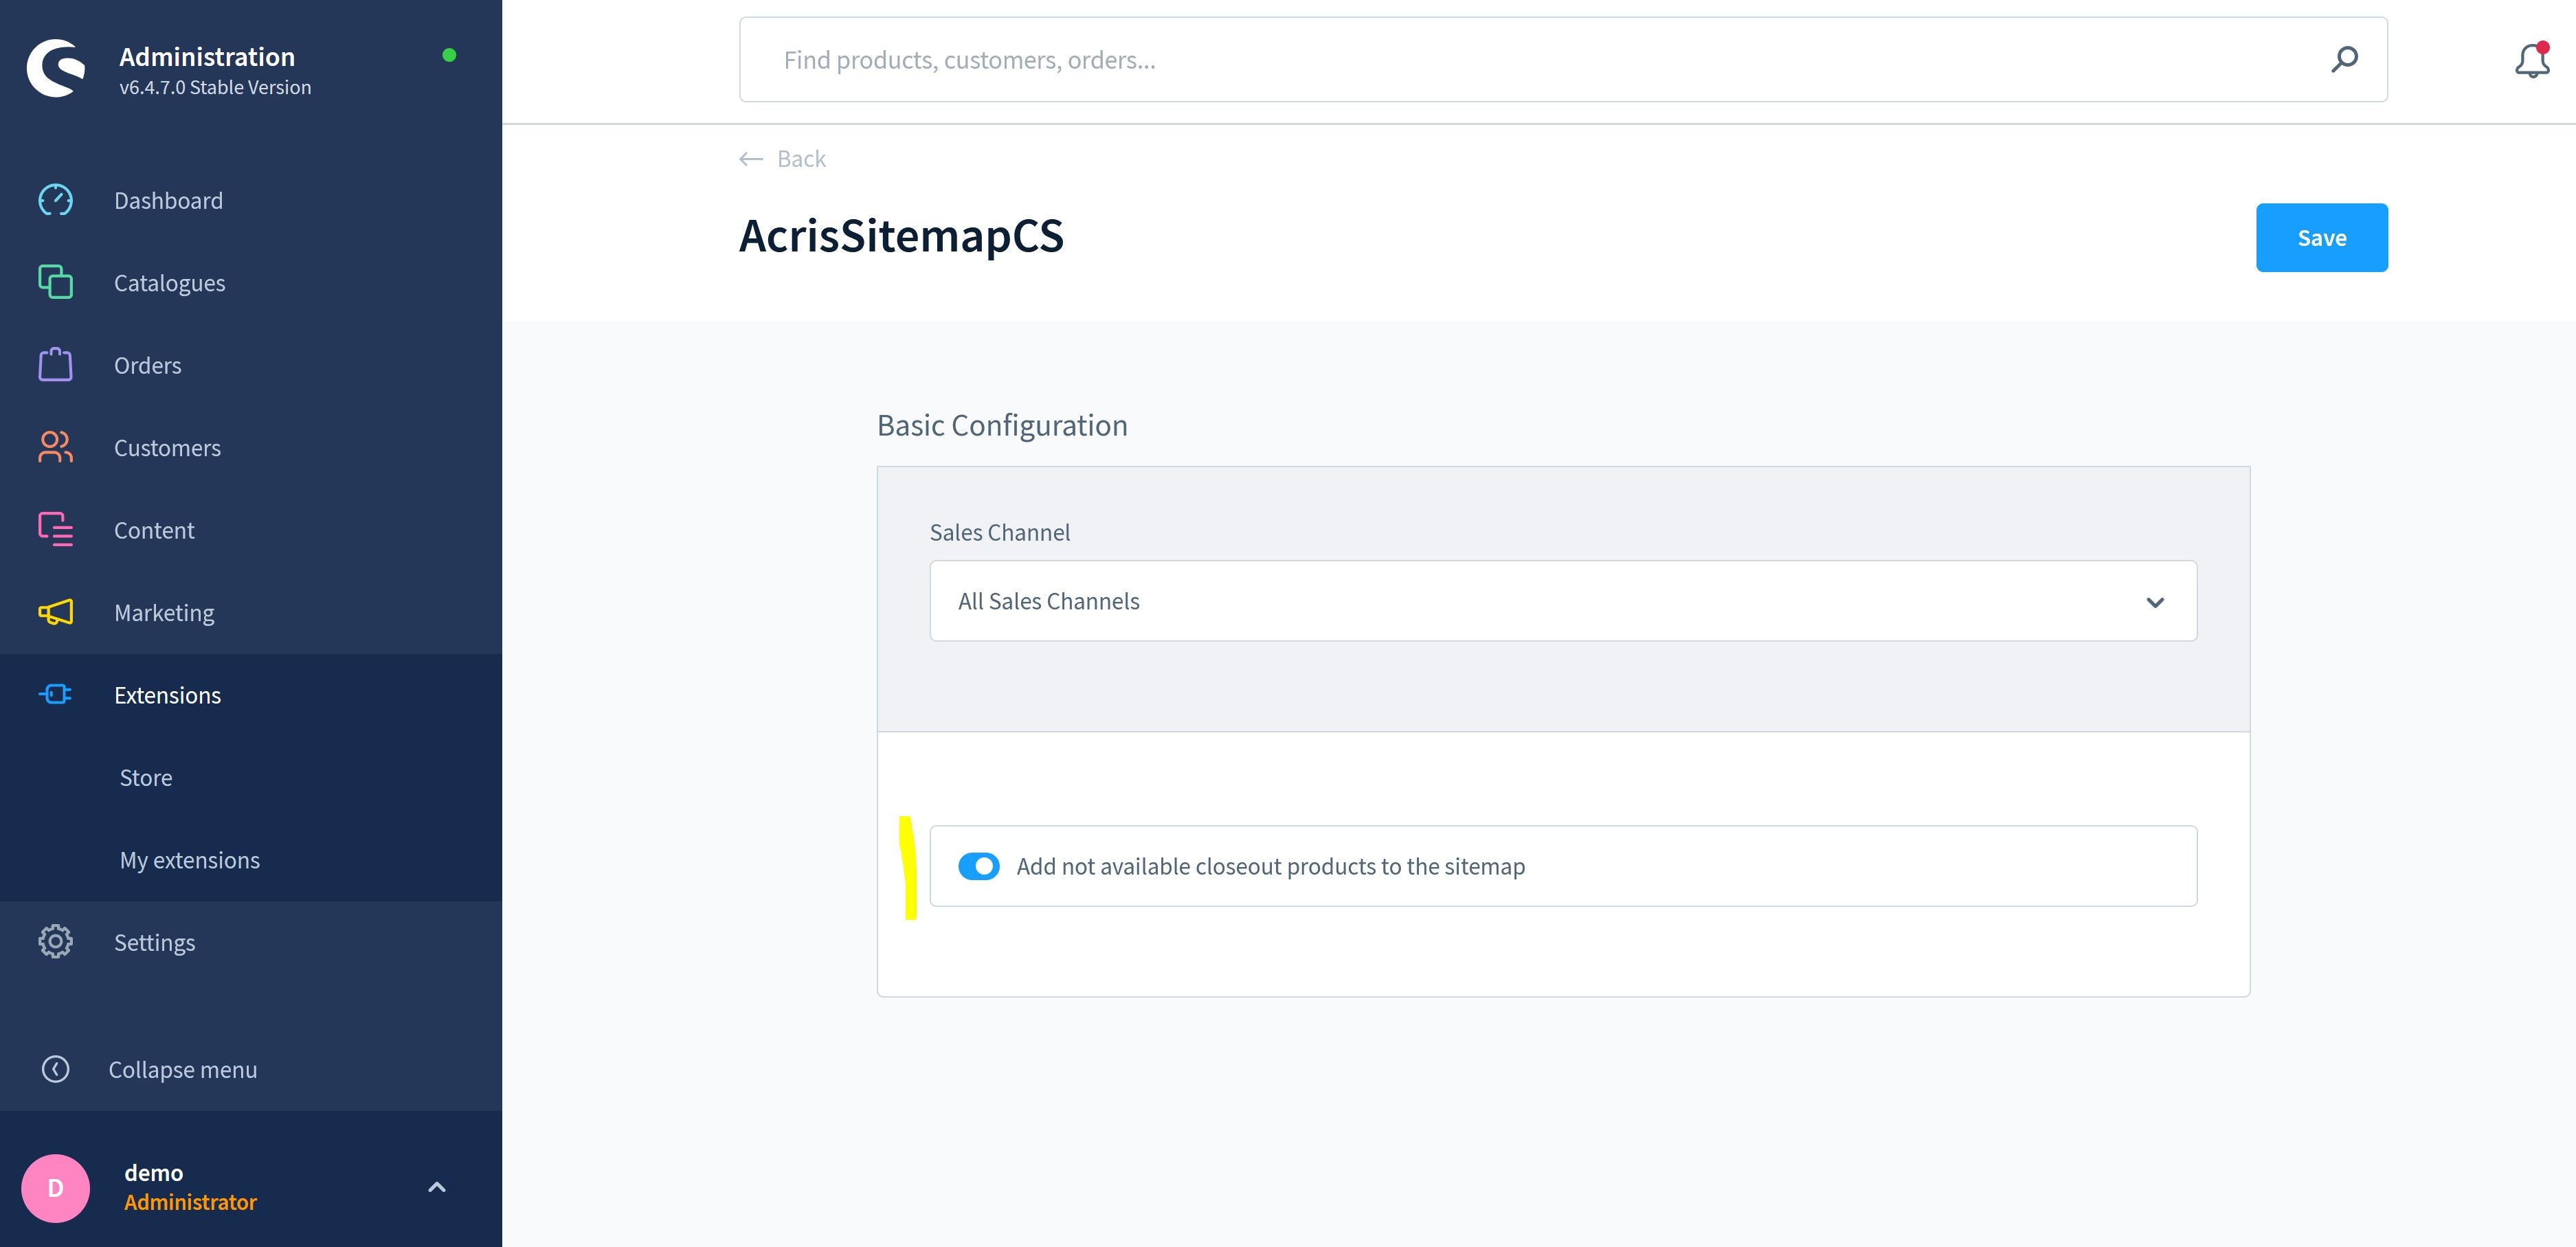Save the AcrisSitemapCS configuration
Image resolution: width=2576 pixels, height=1247 pixels.
click(2323, 236)
